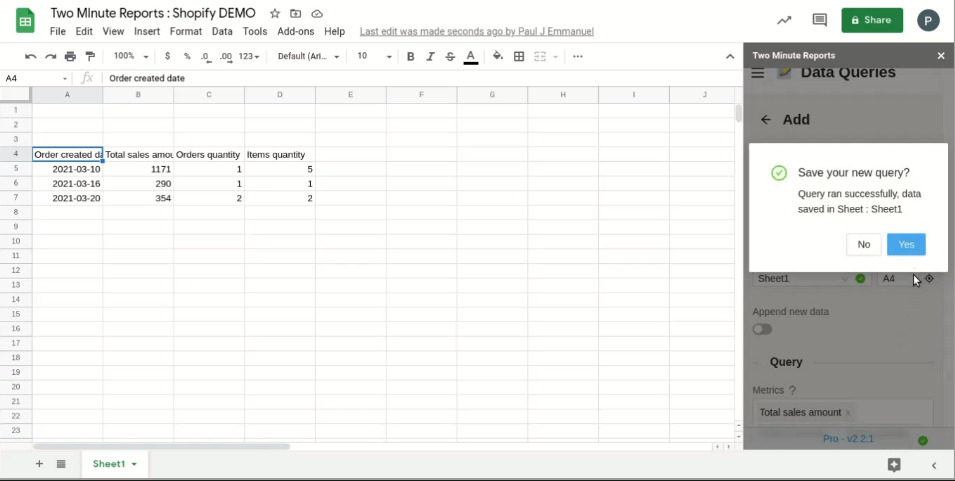
Task: Click the name box showing A4
Action: coord(35,78)
